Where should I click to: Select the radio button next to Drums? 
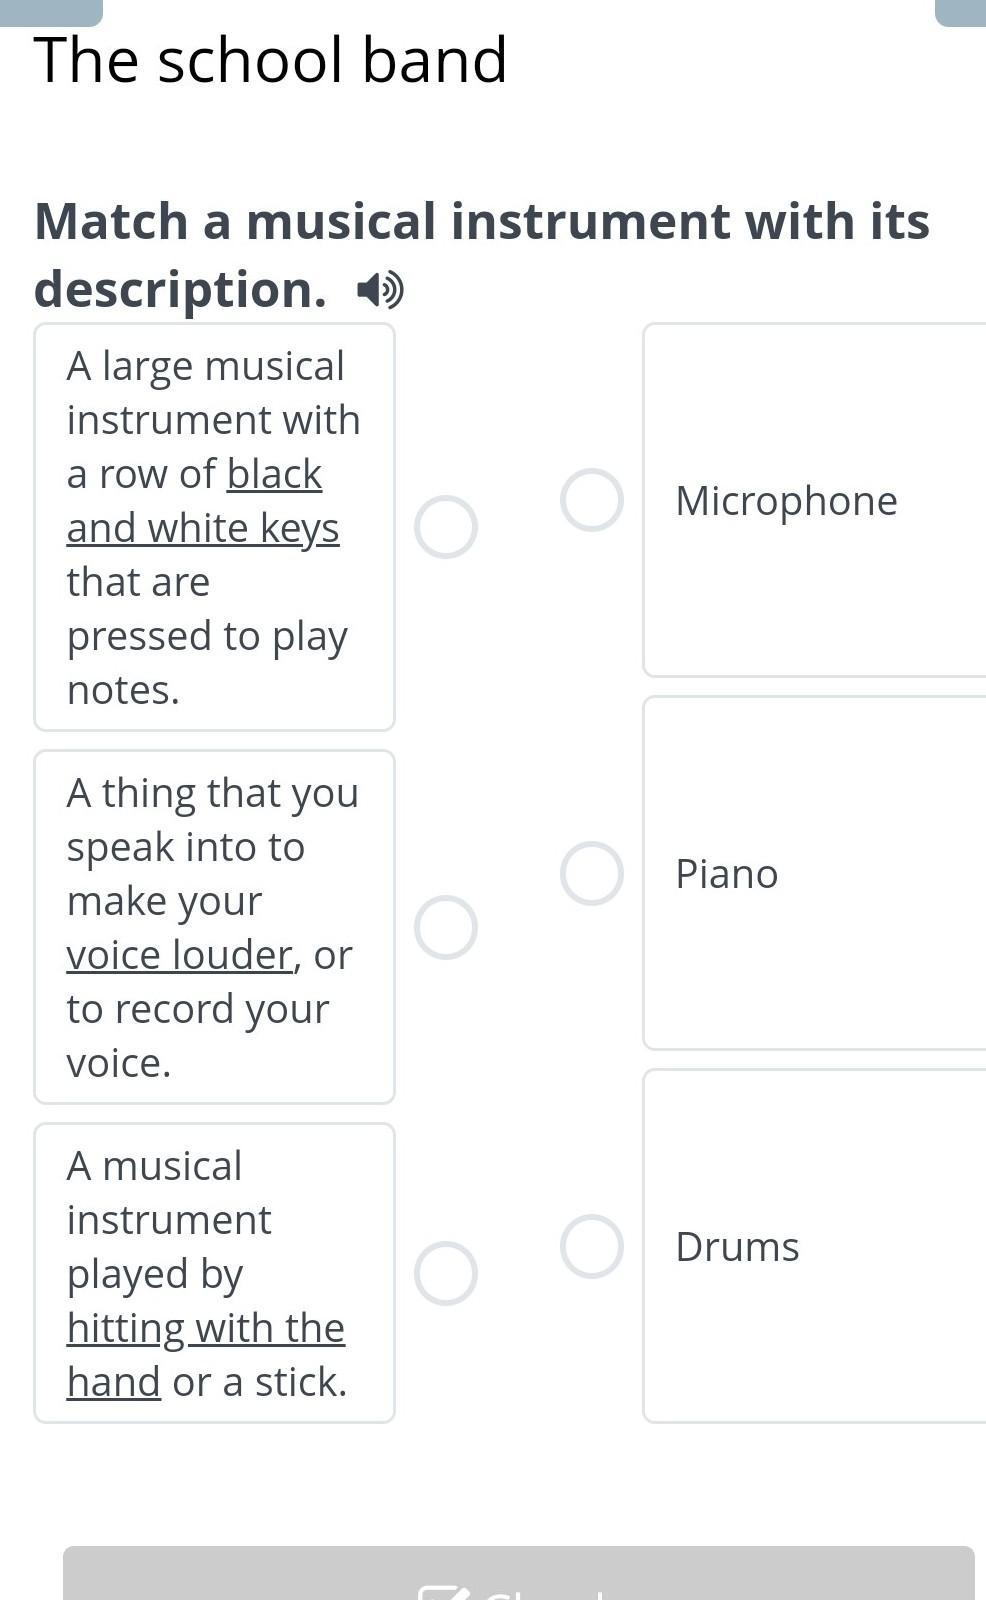(x=591, y=1246)
